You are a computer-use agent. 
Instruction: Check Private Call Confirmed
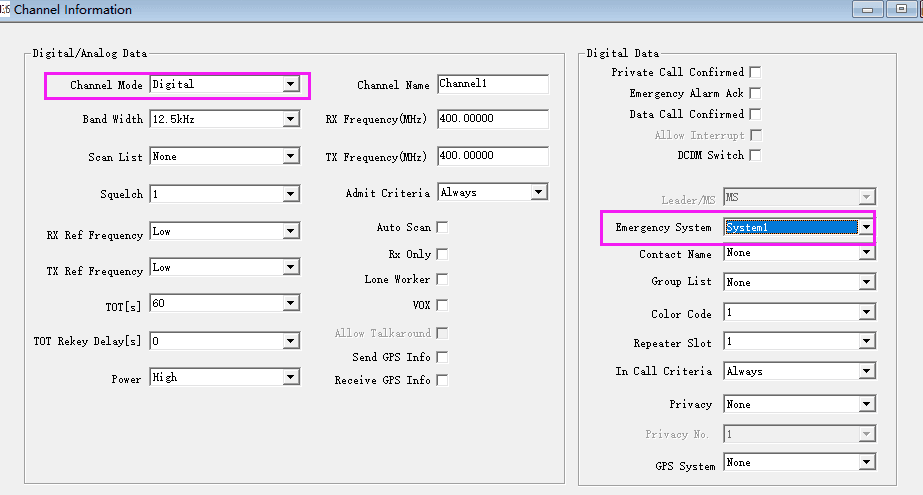click(x=755, y=72)
